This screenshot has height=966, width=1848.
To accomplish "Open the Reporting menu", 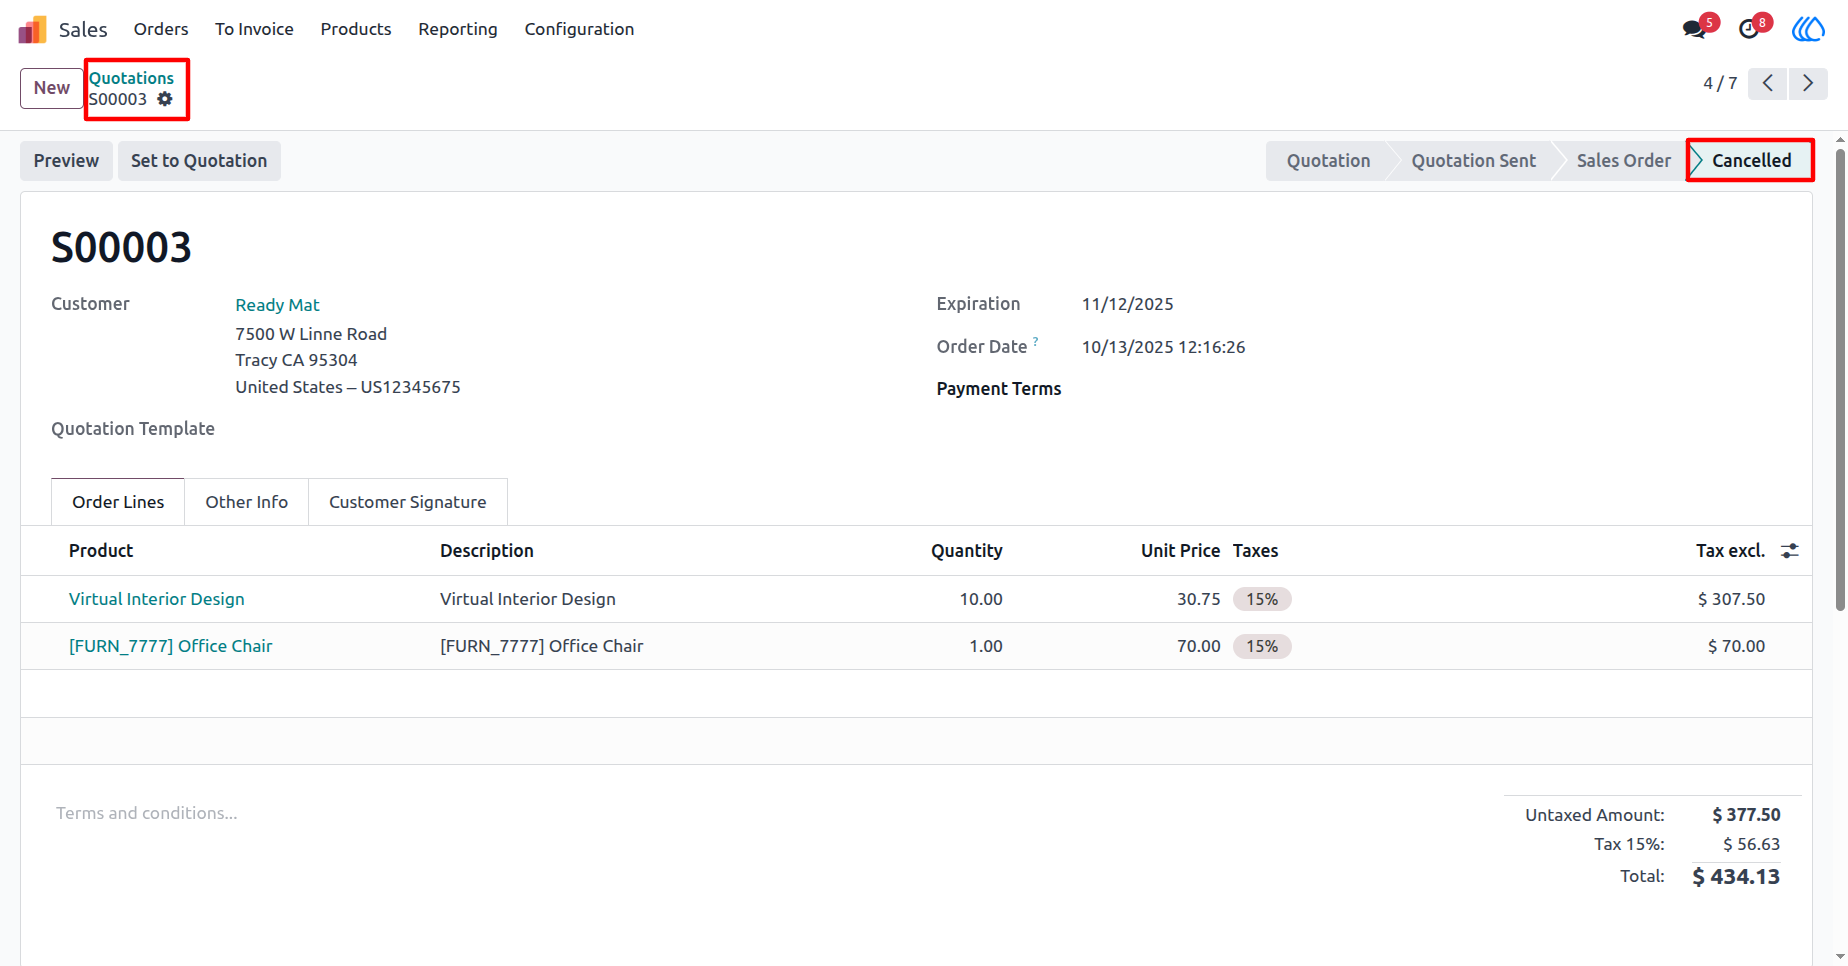I will 458,29.
